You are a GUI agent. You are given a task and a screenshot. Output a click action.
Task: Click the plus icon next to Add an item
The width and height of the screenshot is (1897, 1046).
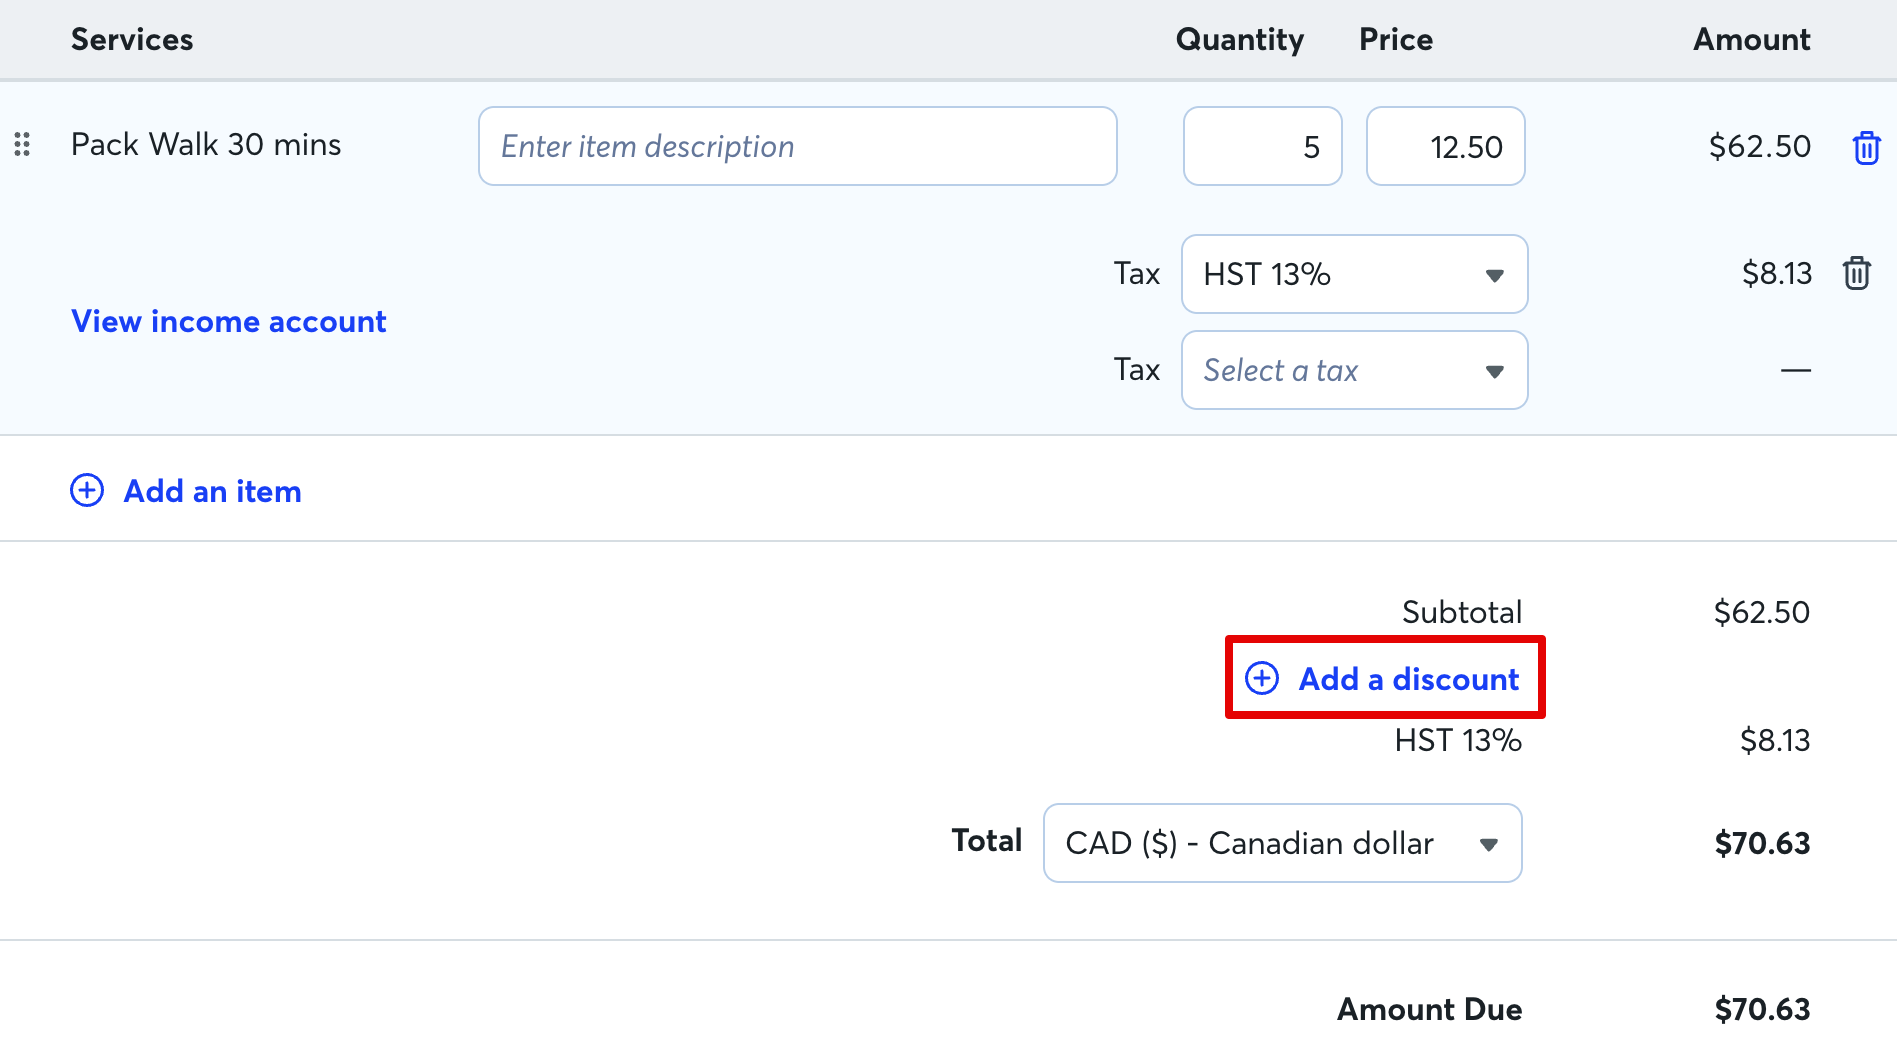pyautogui.click(x=87, y=490)
